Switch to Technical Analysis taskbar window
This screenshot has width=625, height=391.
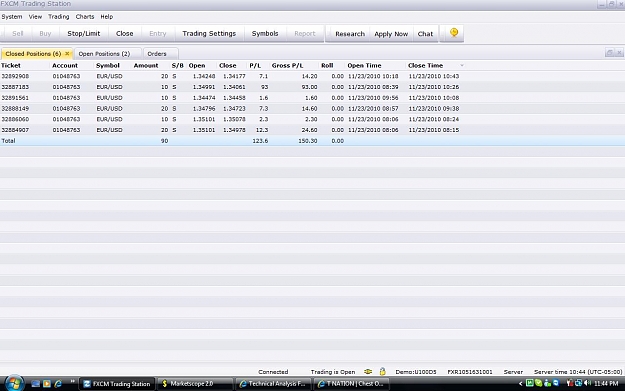(273, 384)
